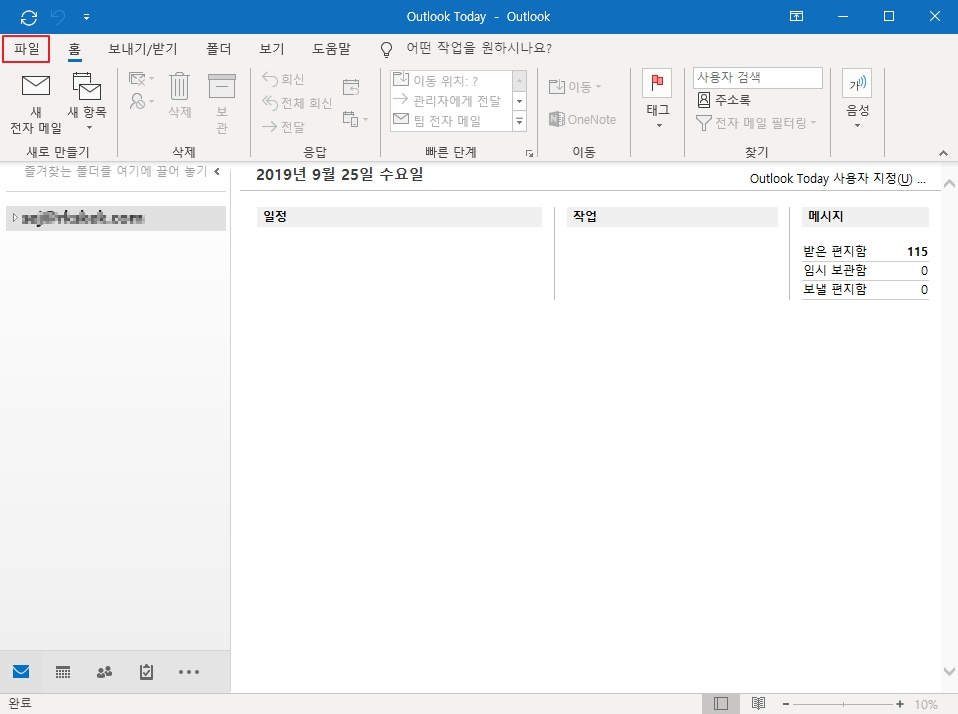958x714 pixels.
Task: Click the 보관 archive button
Action: (222, 103)
